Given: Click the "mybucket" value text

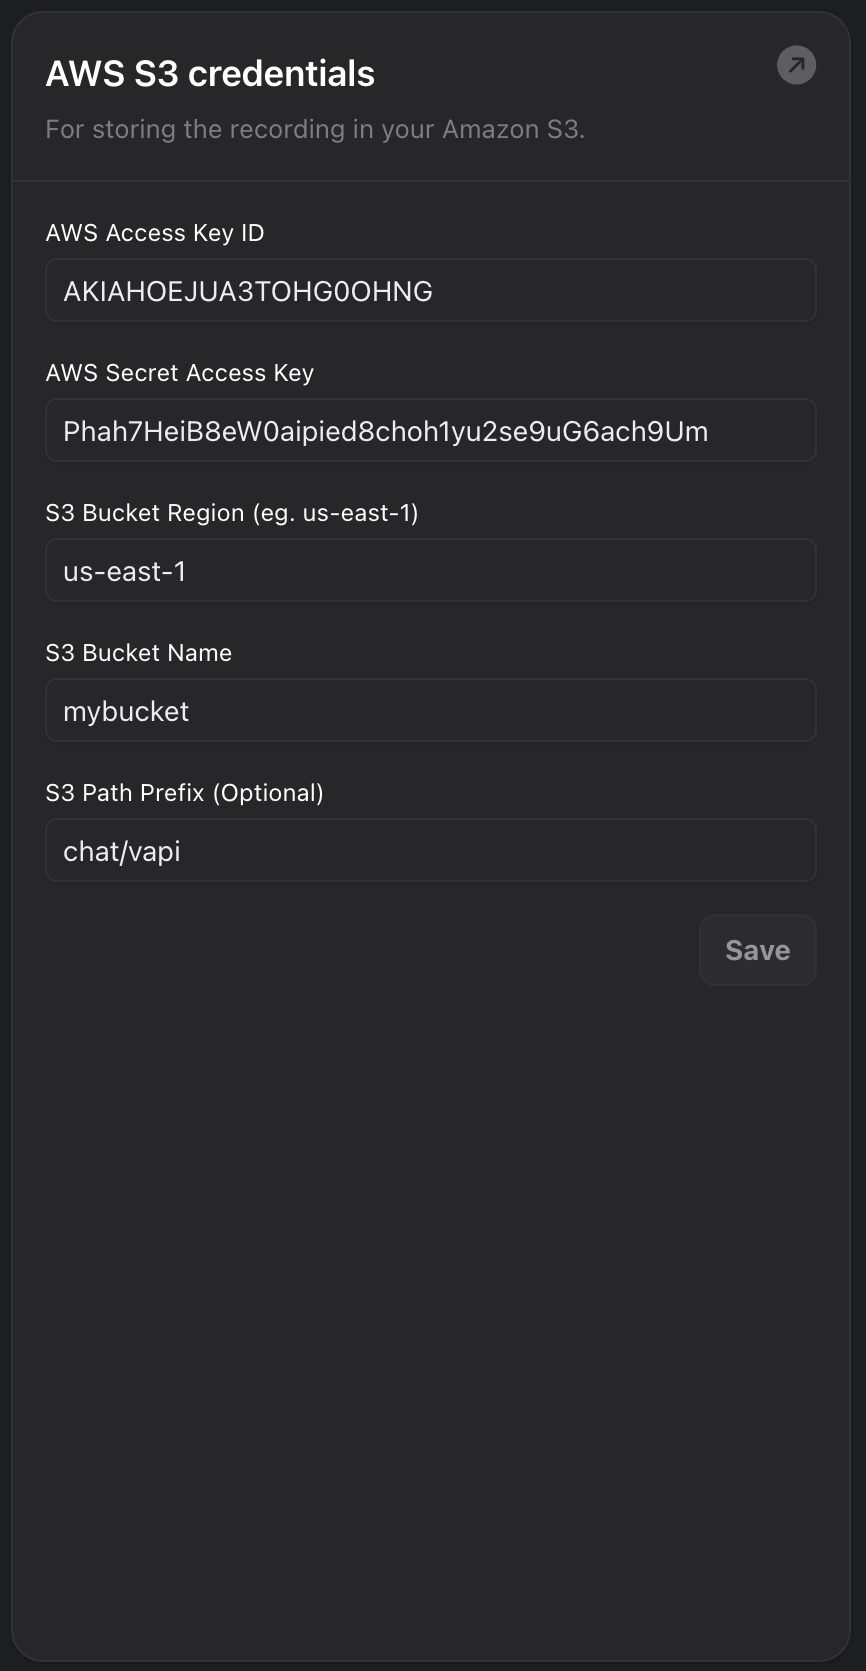Looking at the screenshot, I should click(126, 711).
